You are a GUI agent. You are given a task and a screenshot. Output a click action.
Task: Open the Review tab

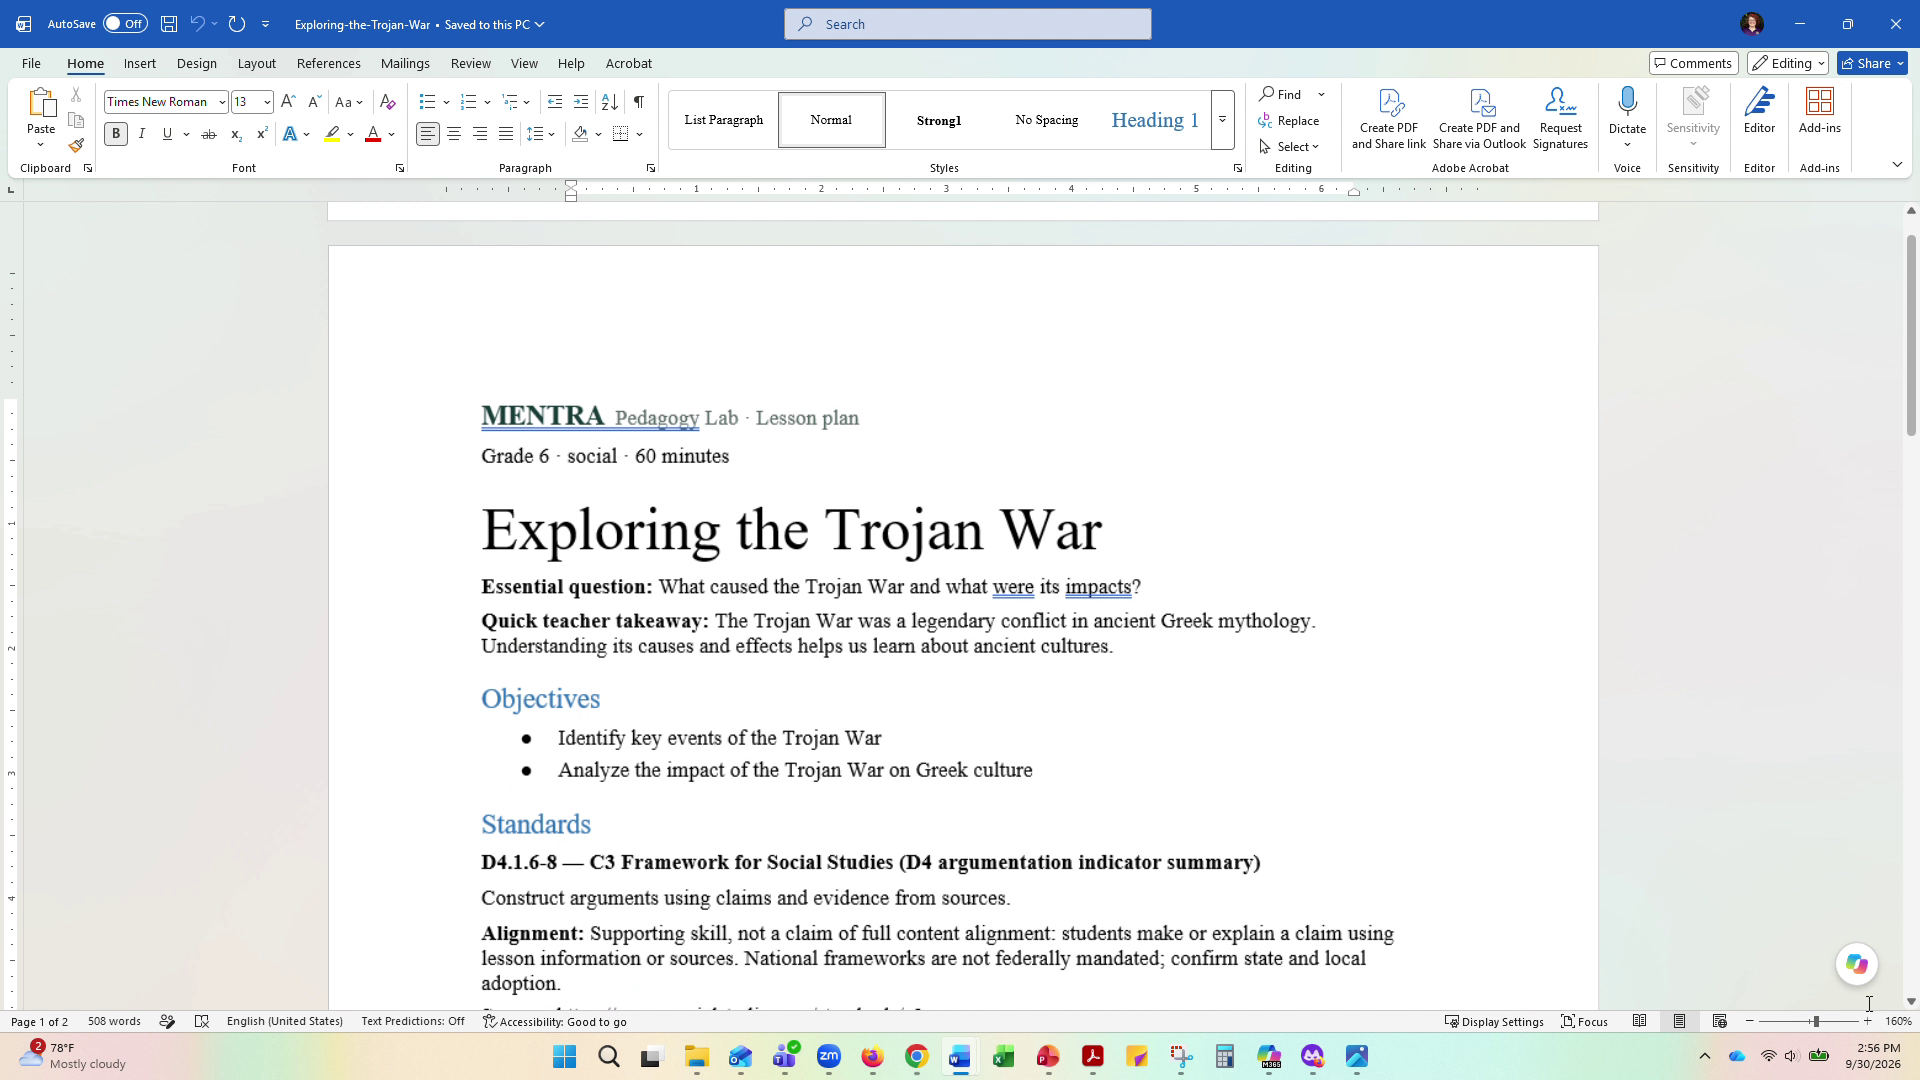coord(470,63)
